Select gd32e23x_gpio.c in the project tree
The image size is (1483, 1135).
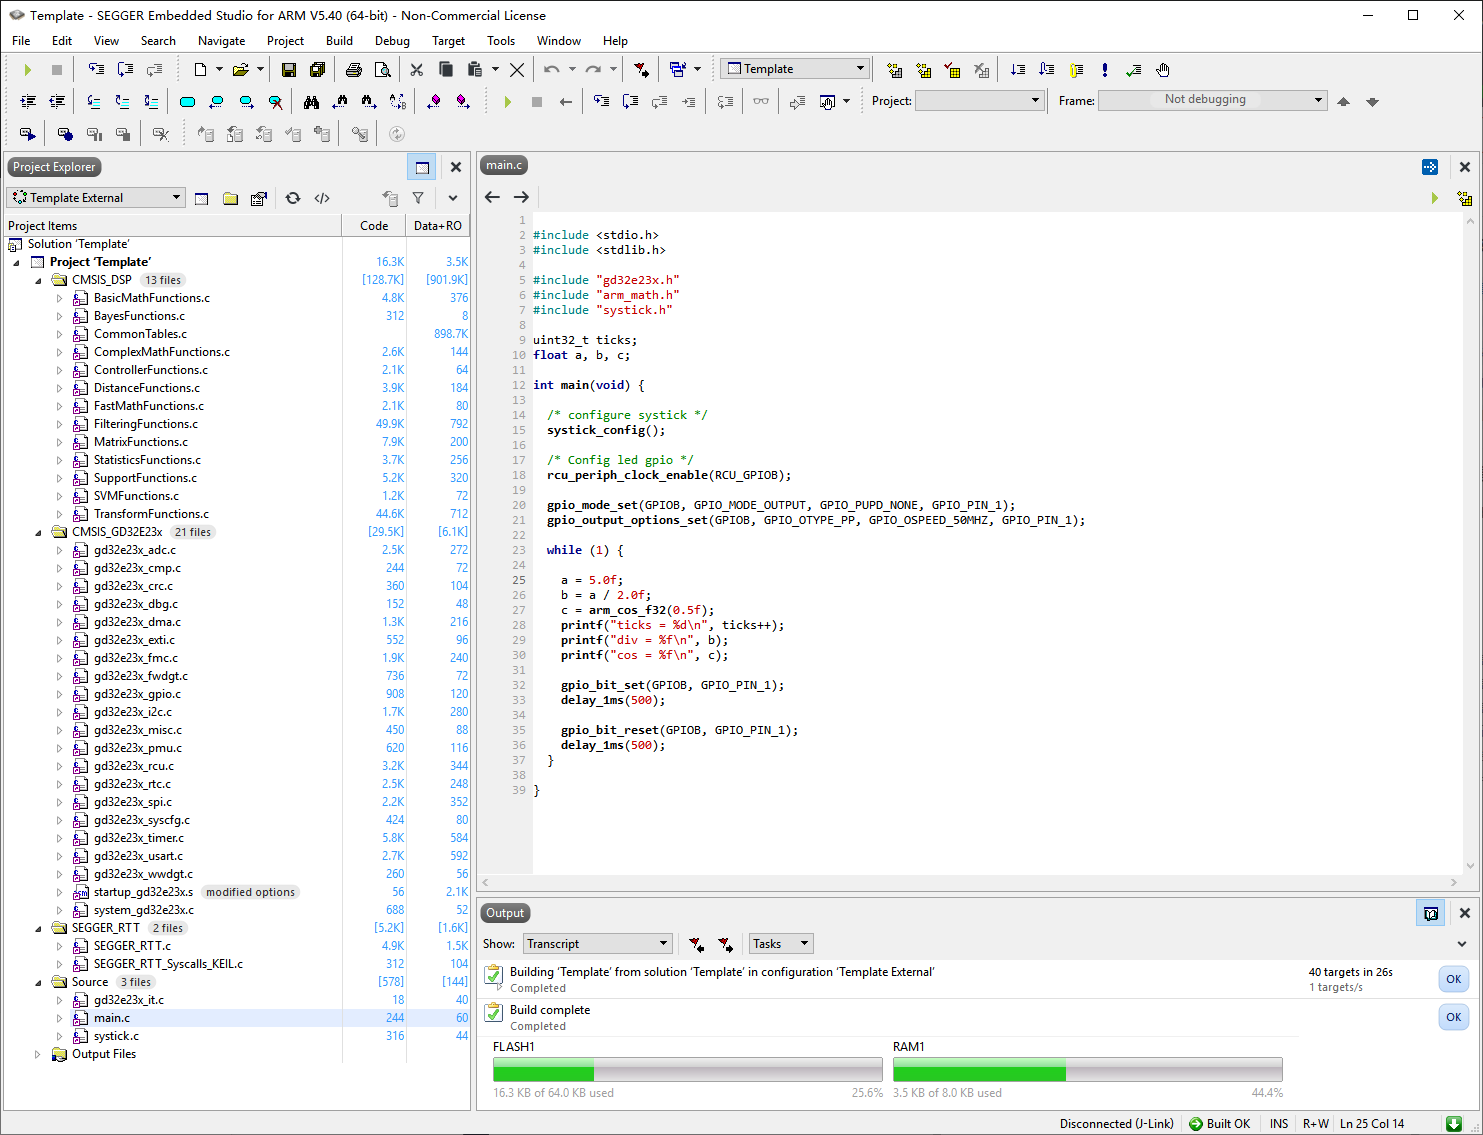[137, 694]
